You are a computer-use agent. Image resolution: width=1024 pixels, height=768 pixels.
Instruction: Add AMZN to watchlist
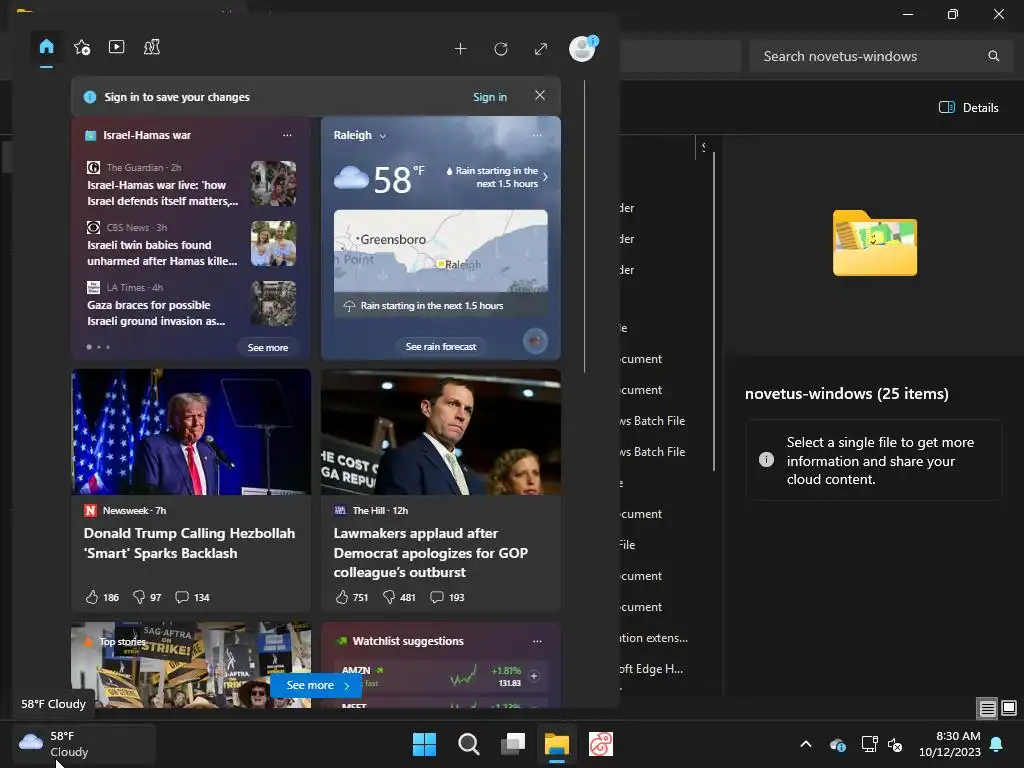click(x=534, y=676)
